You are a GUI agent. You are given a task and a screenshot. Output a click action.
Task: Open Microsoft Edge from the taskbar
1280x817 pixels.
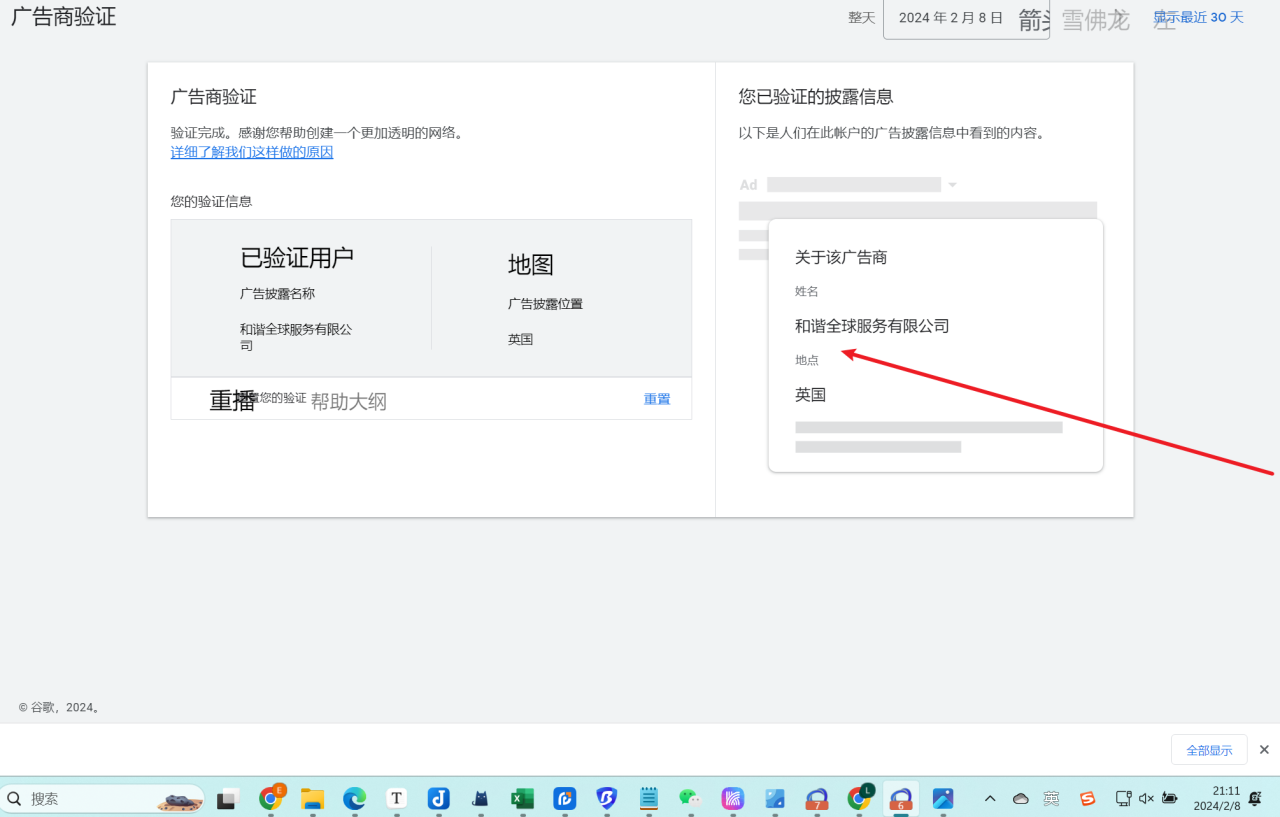tap(354, 798)
